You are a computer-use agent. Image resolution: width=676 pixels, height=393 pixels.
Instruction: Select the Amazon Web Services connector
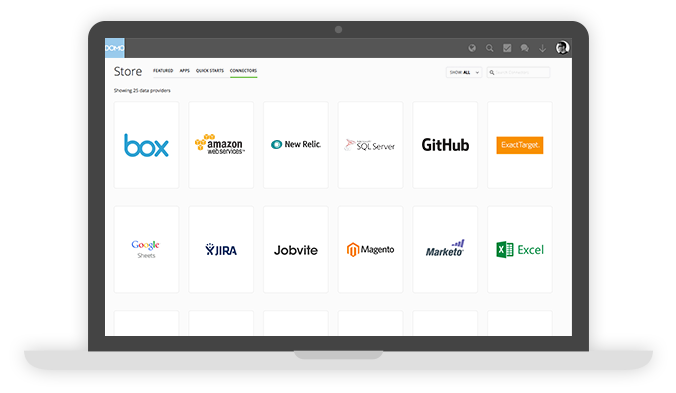point(221,145)
